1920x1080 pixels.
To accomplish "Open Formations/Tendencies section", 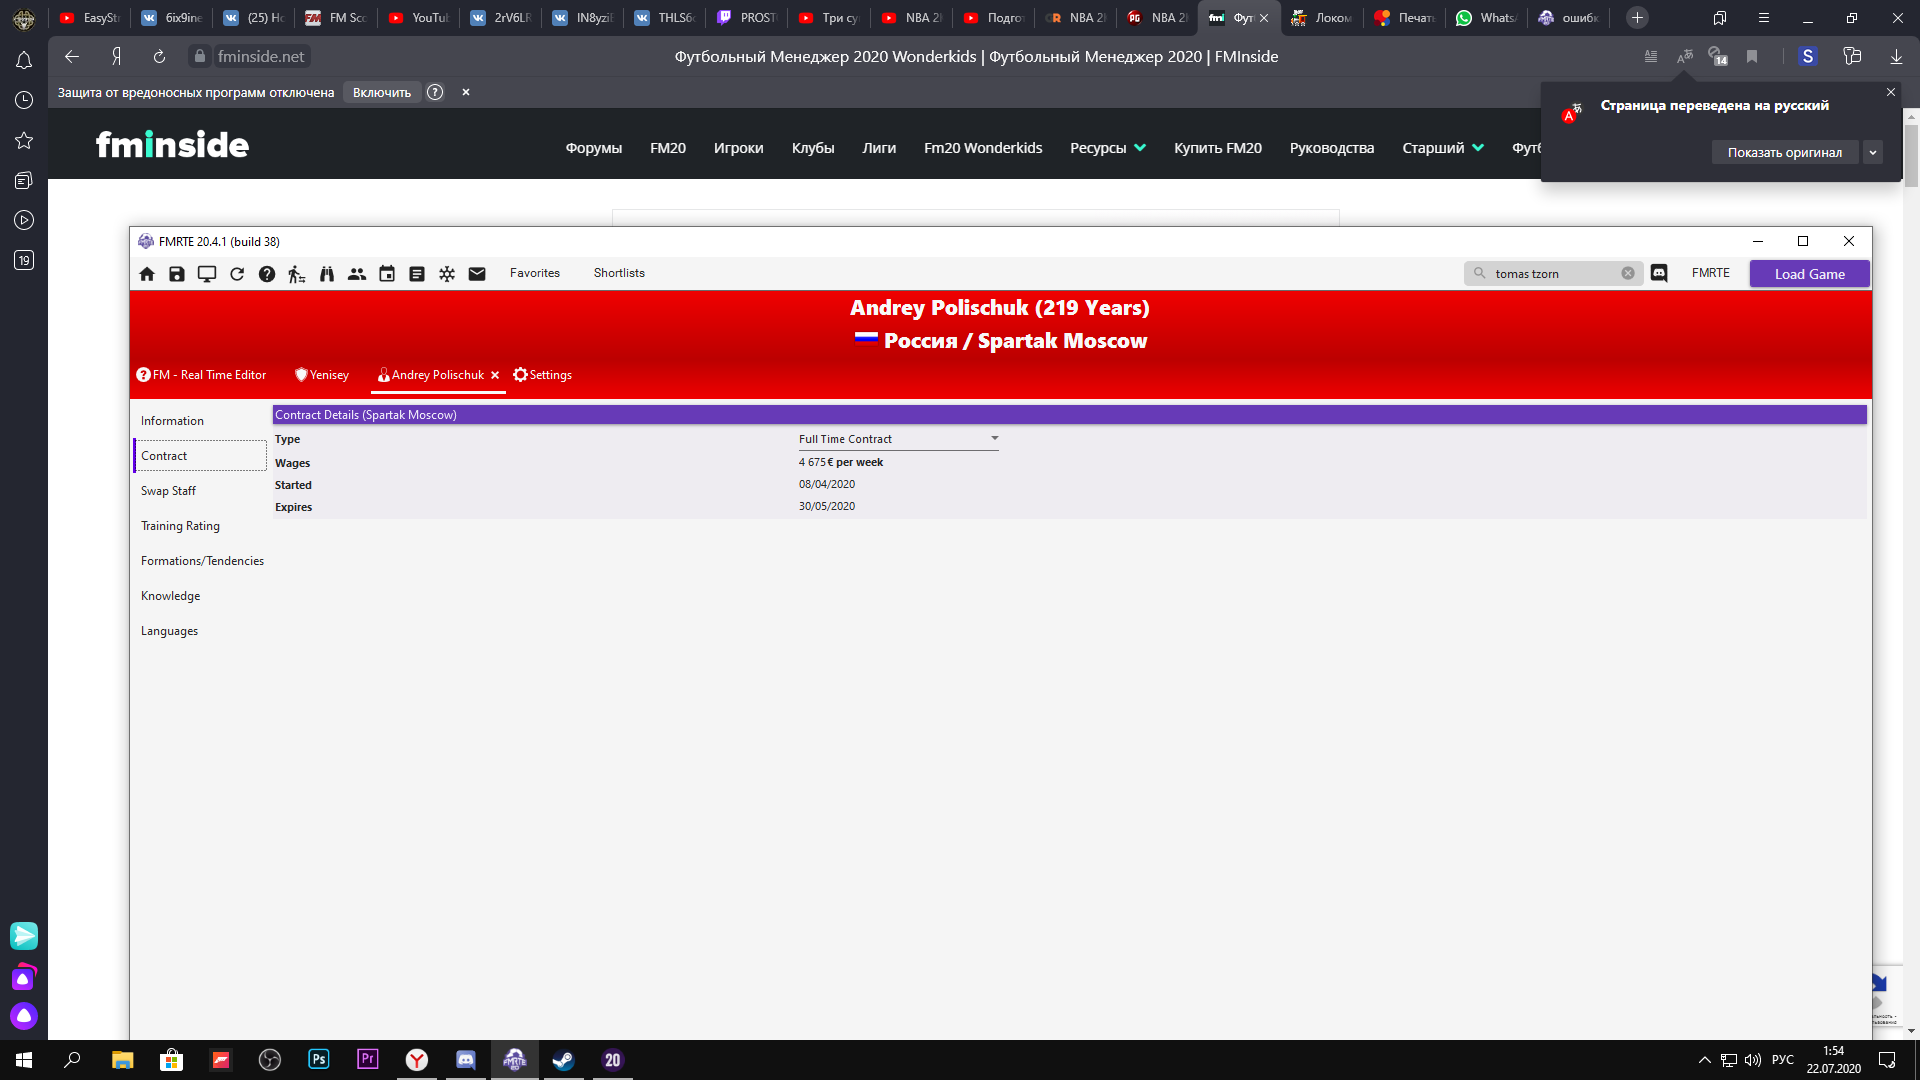I will pos(202,561).
